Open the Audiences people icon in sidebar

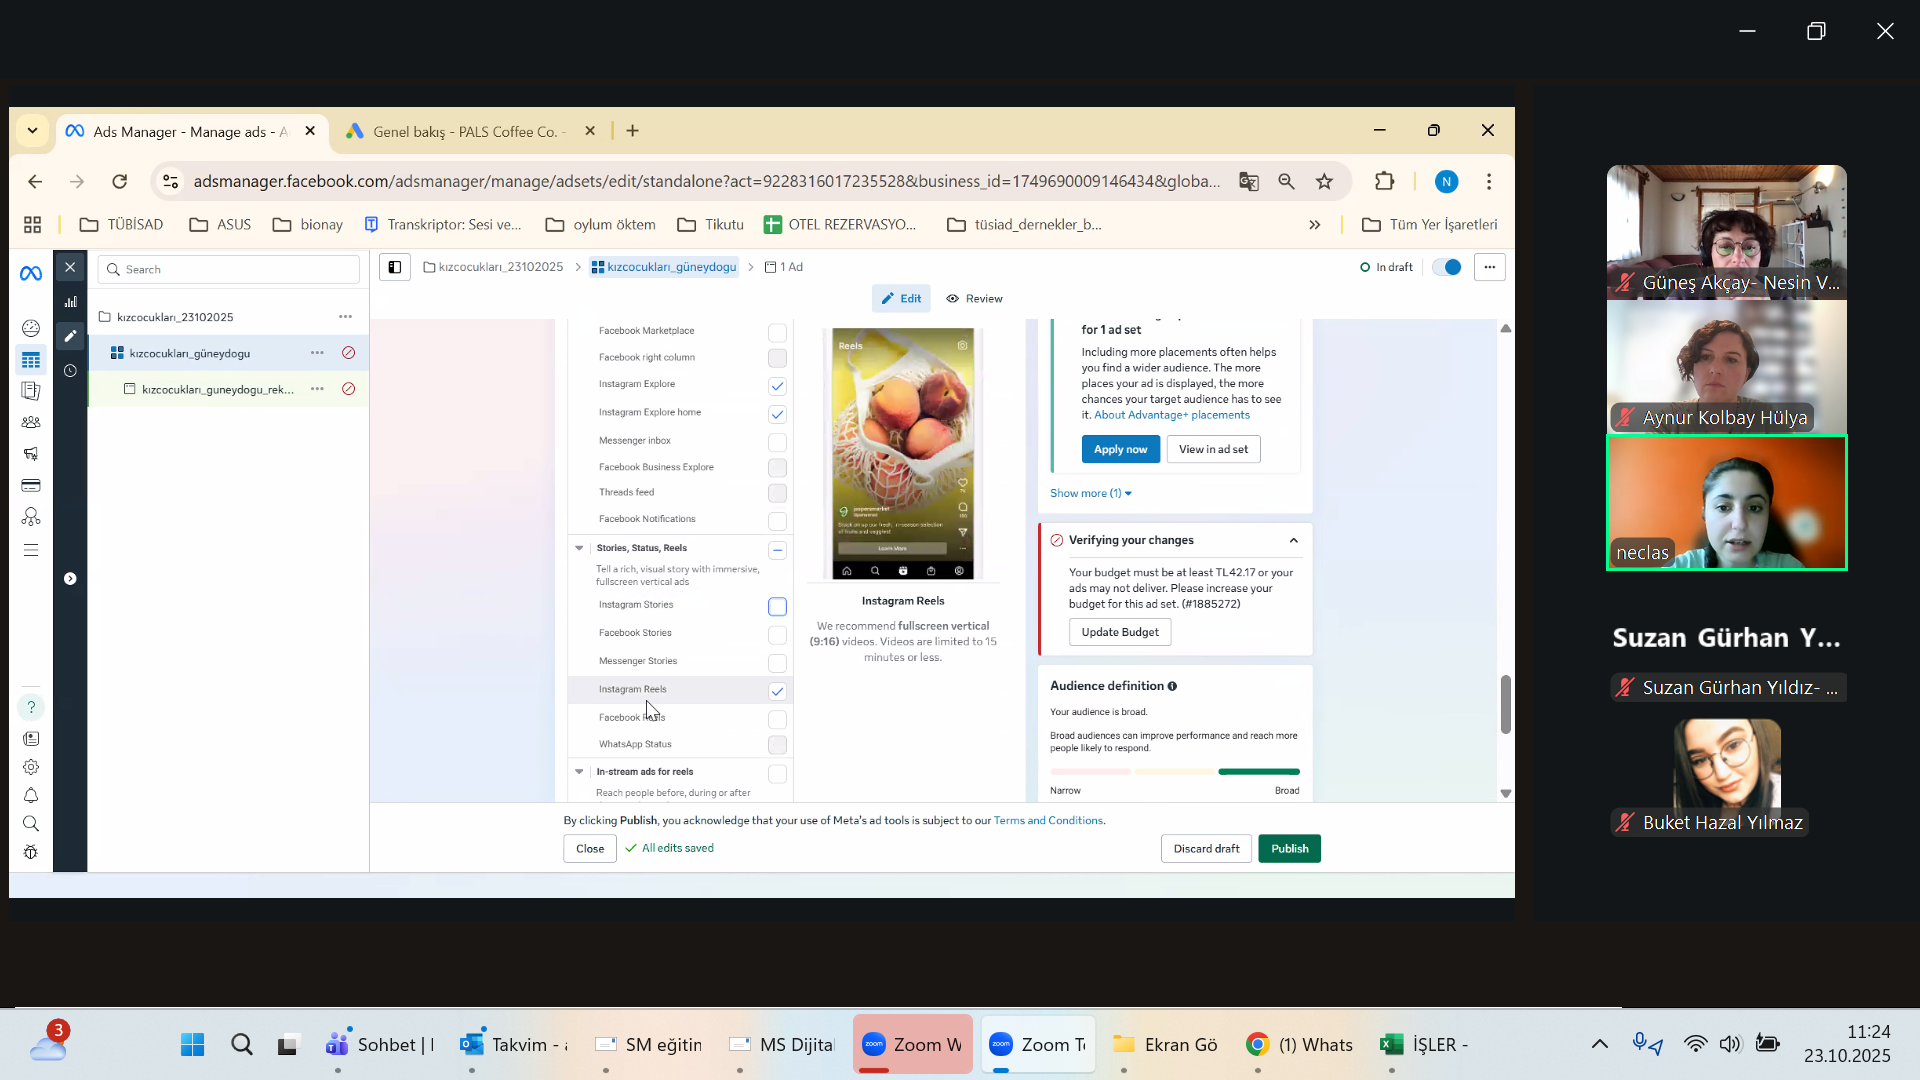pyautogui.click(x=31, y=422)
